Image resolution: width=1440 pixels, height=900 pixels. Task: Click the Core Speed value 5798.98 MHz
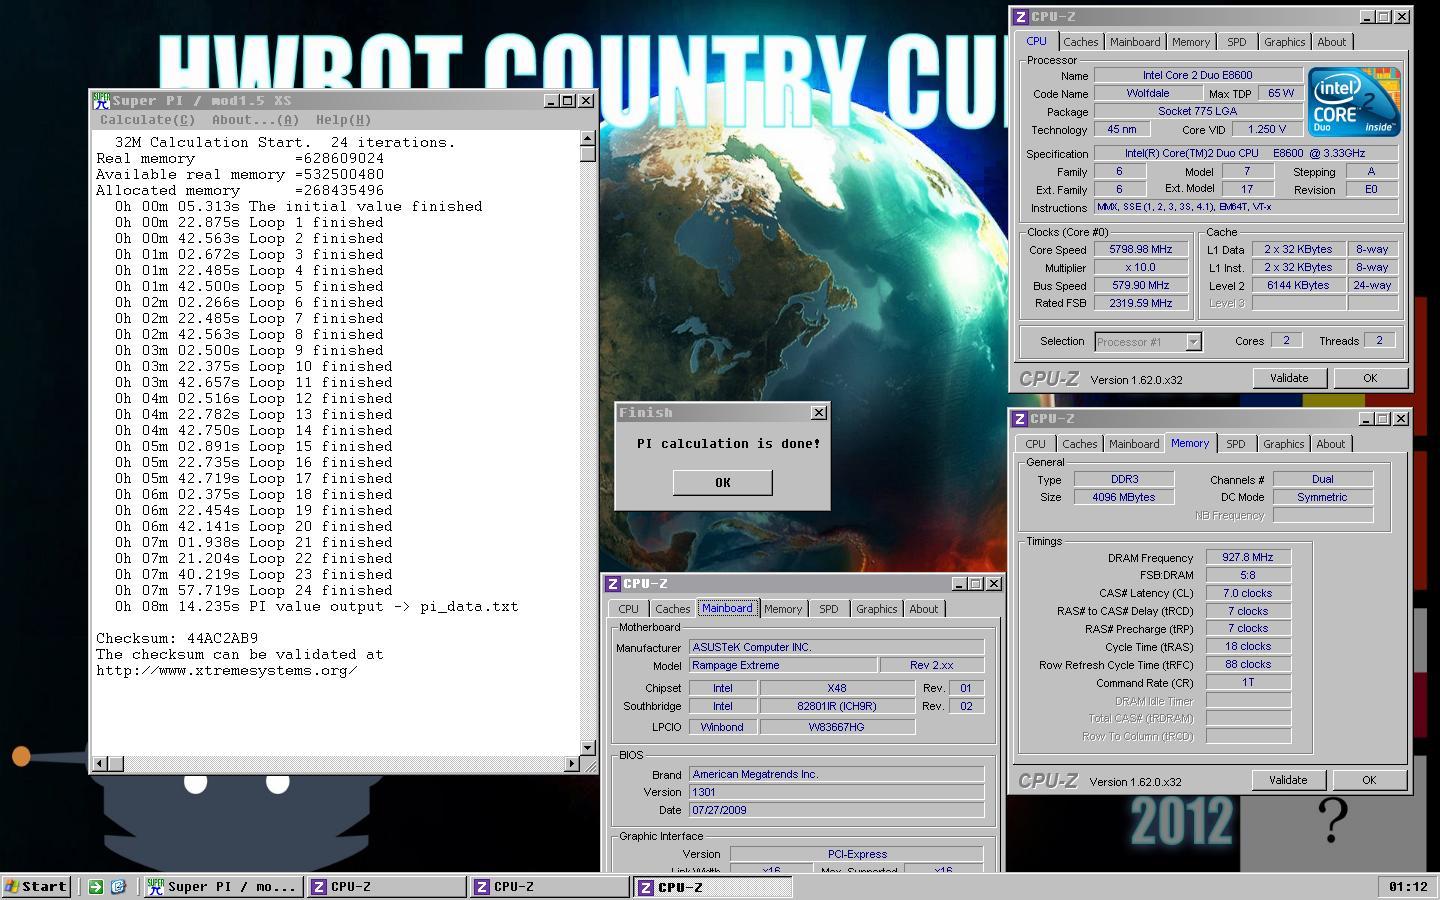(1140, 249)
